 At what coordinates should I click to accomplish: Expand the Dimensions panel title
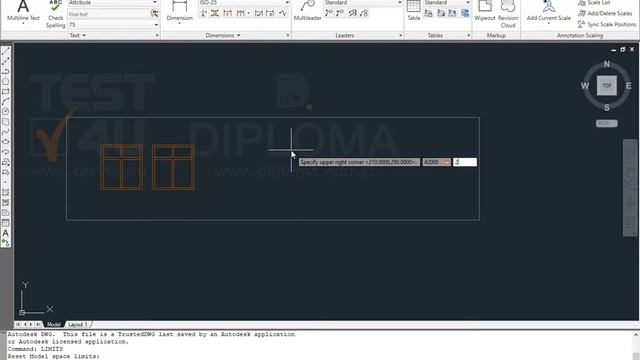click(222, 36)
